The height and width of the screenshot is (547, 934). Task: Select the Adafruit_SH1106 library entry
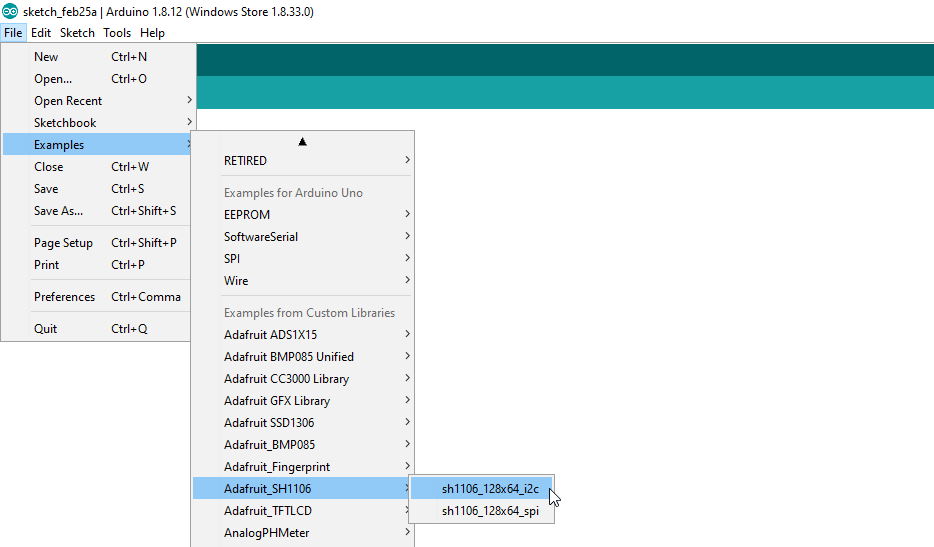point(301,489)
